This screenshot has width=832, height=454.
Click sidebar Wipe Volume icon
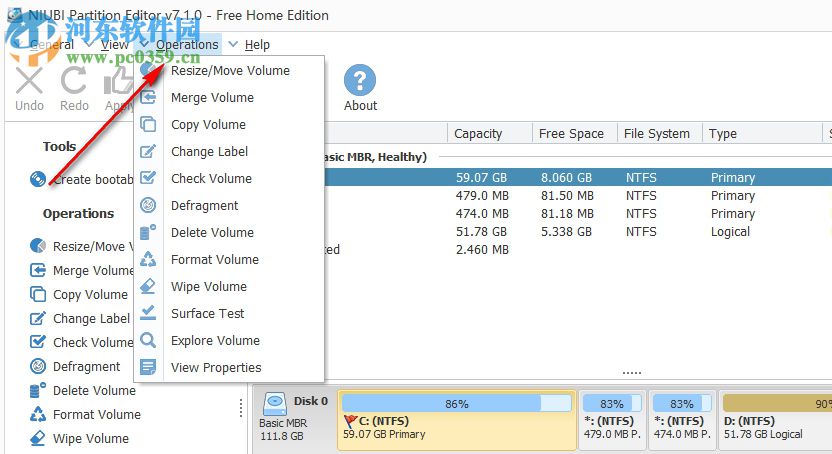38,438
